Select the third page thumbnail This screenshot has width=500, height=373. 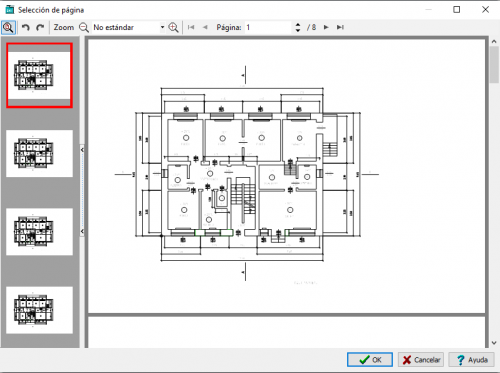point(39,232)
